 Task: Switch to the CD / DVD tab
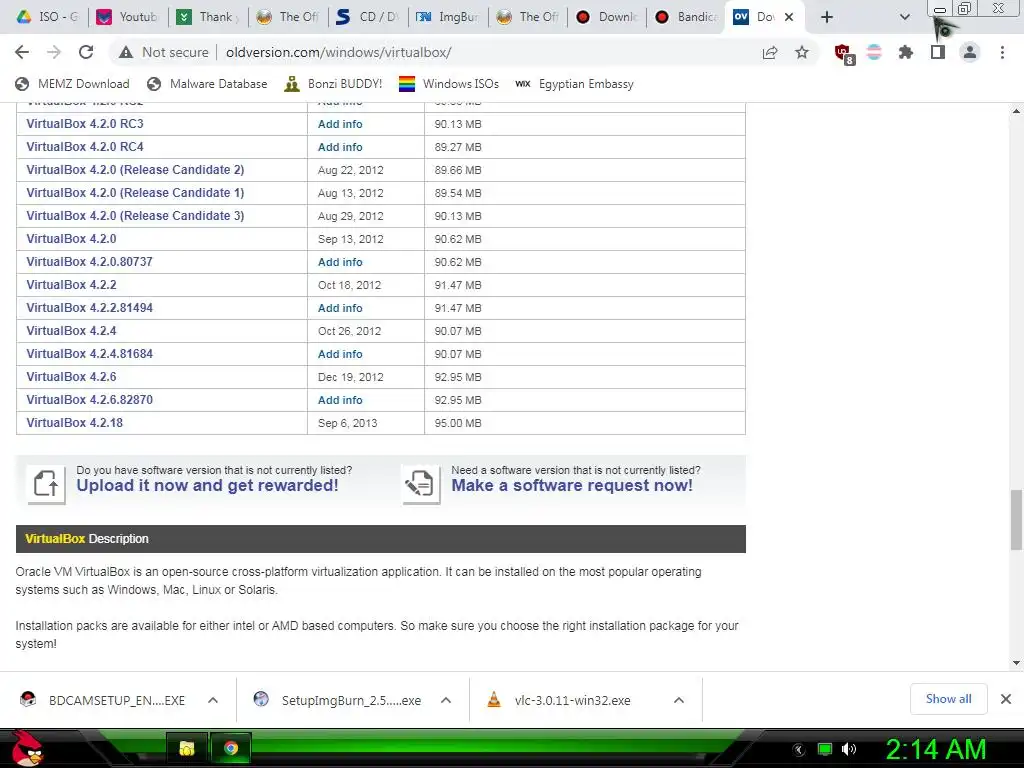coord(367,17)
